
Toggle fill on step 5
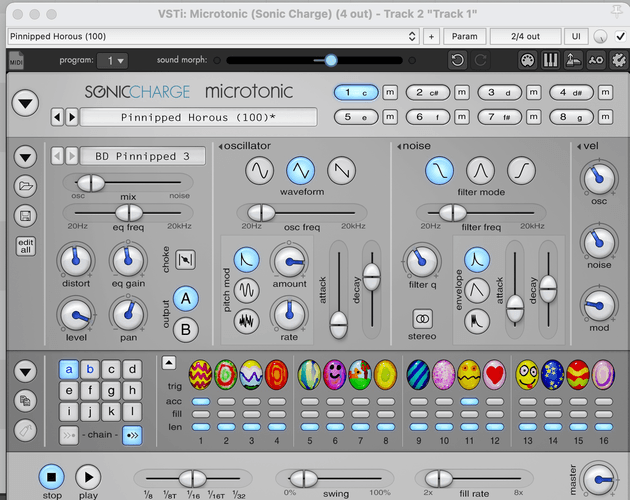pyautogui.click(x=309, y=414)
